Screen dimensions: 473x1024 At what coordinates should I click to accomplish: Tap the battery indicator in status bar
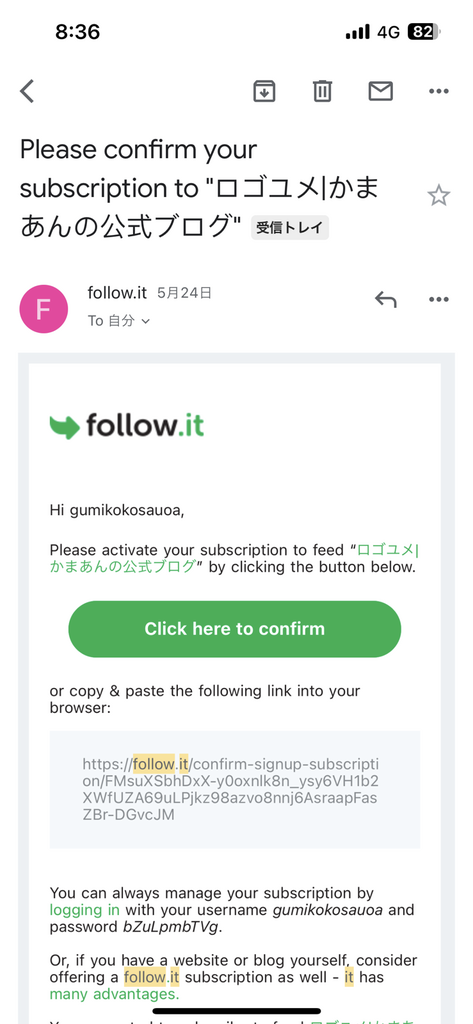coord(424,32)
